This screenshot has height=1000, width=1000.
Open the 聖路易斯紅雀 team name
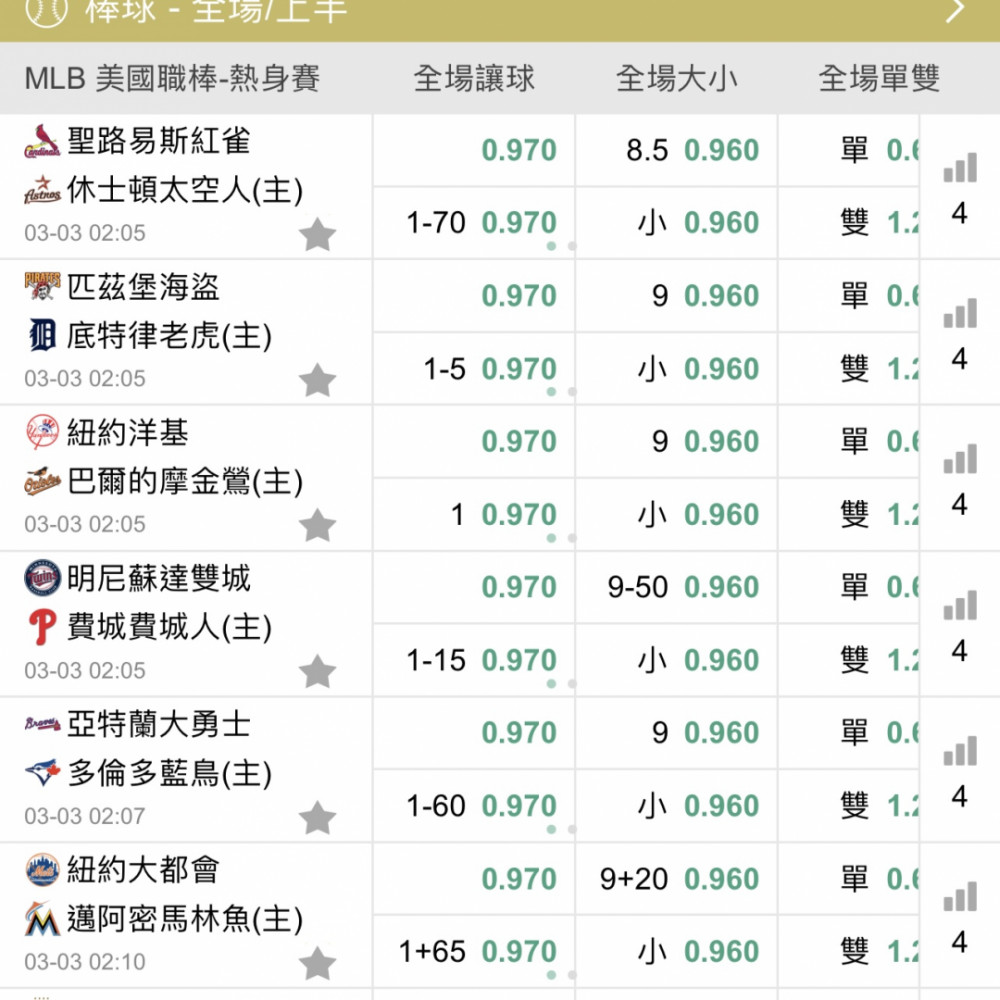point(159,141)
